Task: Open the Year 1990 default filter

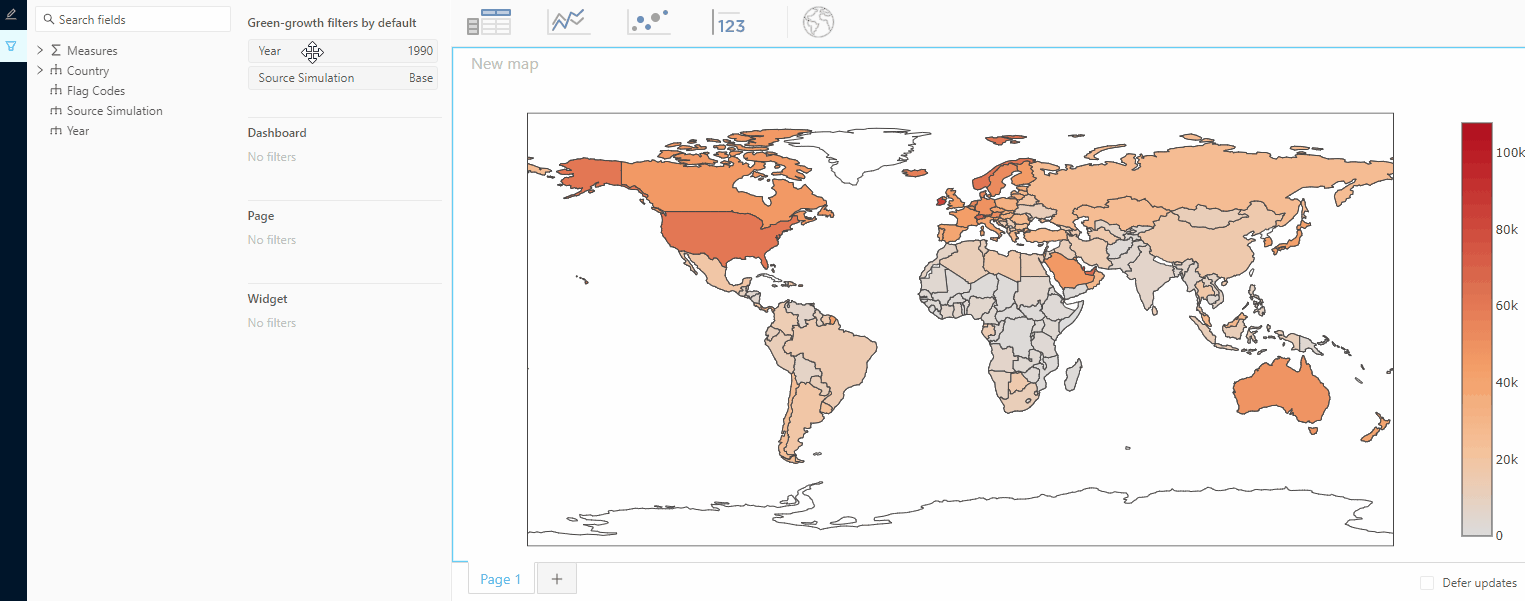Action: tap(343, 51)
